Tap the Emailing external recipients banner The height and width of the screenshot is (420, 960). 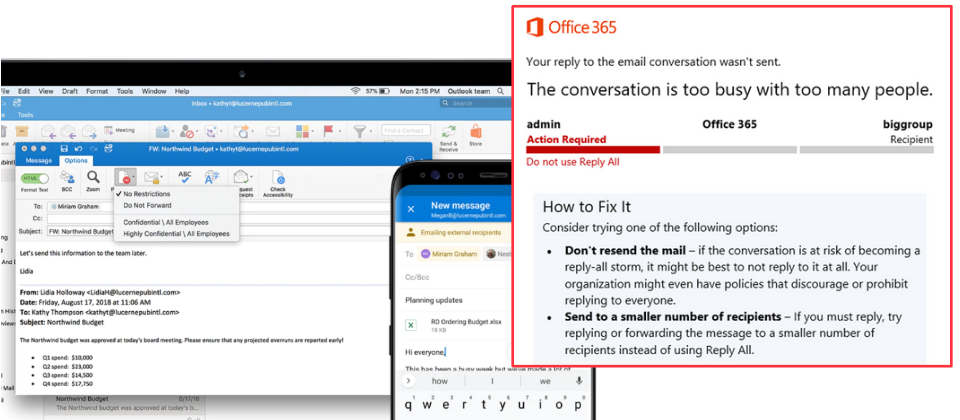pyautogui.click(x=454, y=233)
